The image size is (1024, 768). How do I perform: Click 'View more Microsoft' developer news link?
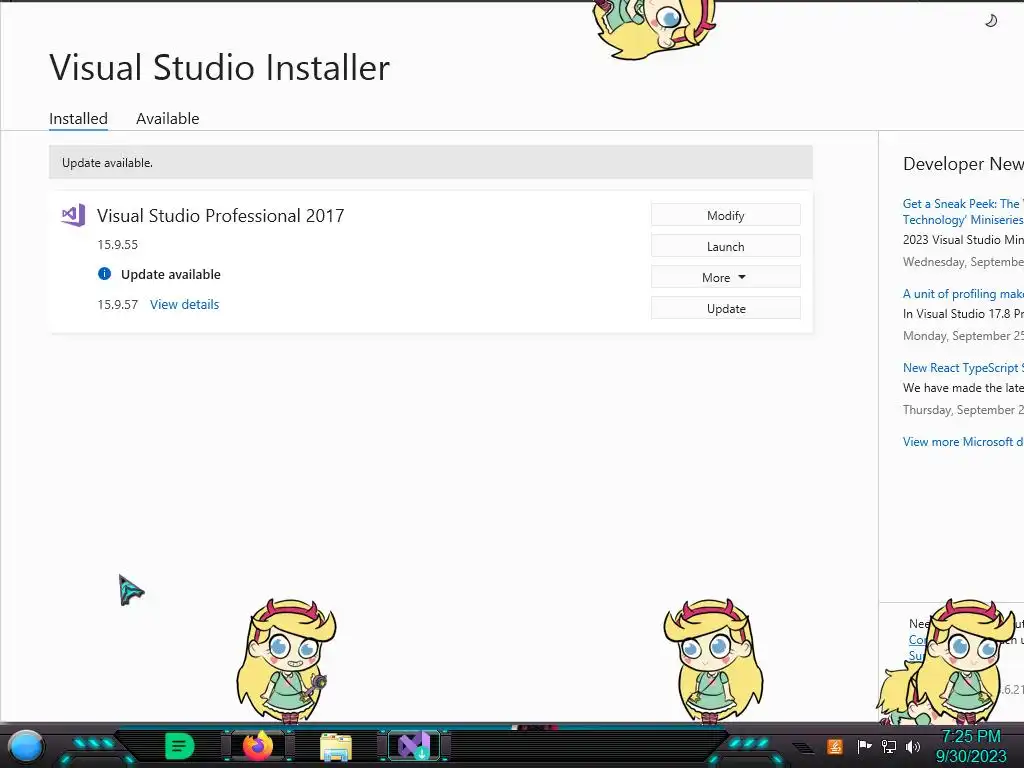(963, 441)
